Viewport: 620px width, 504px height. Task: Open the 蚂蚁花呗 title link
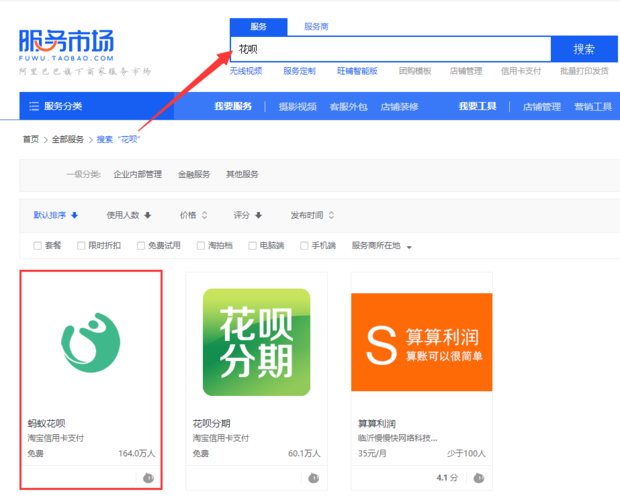tap(46, 424)
